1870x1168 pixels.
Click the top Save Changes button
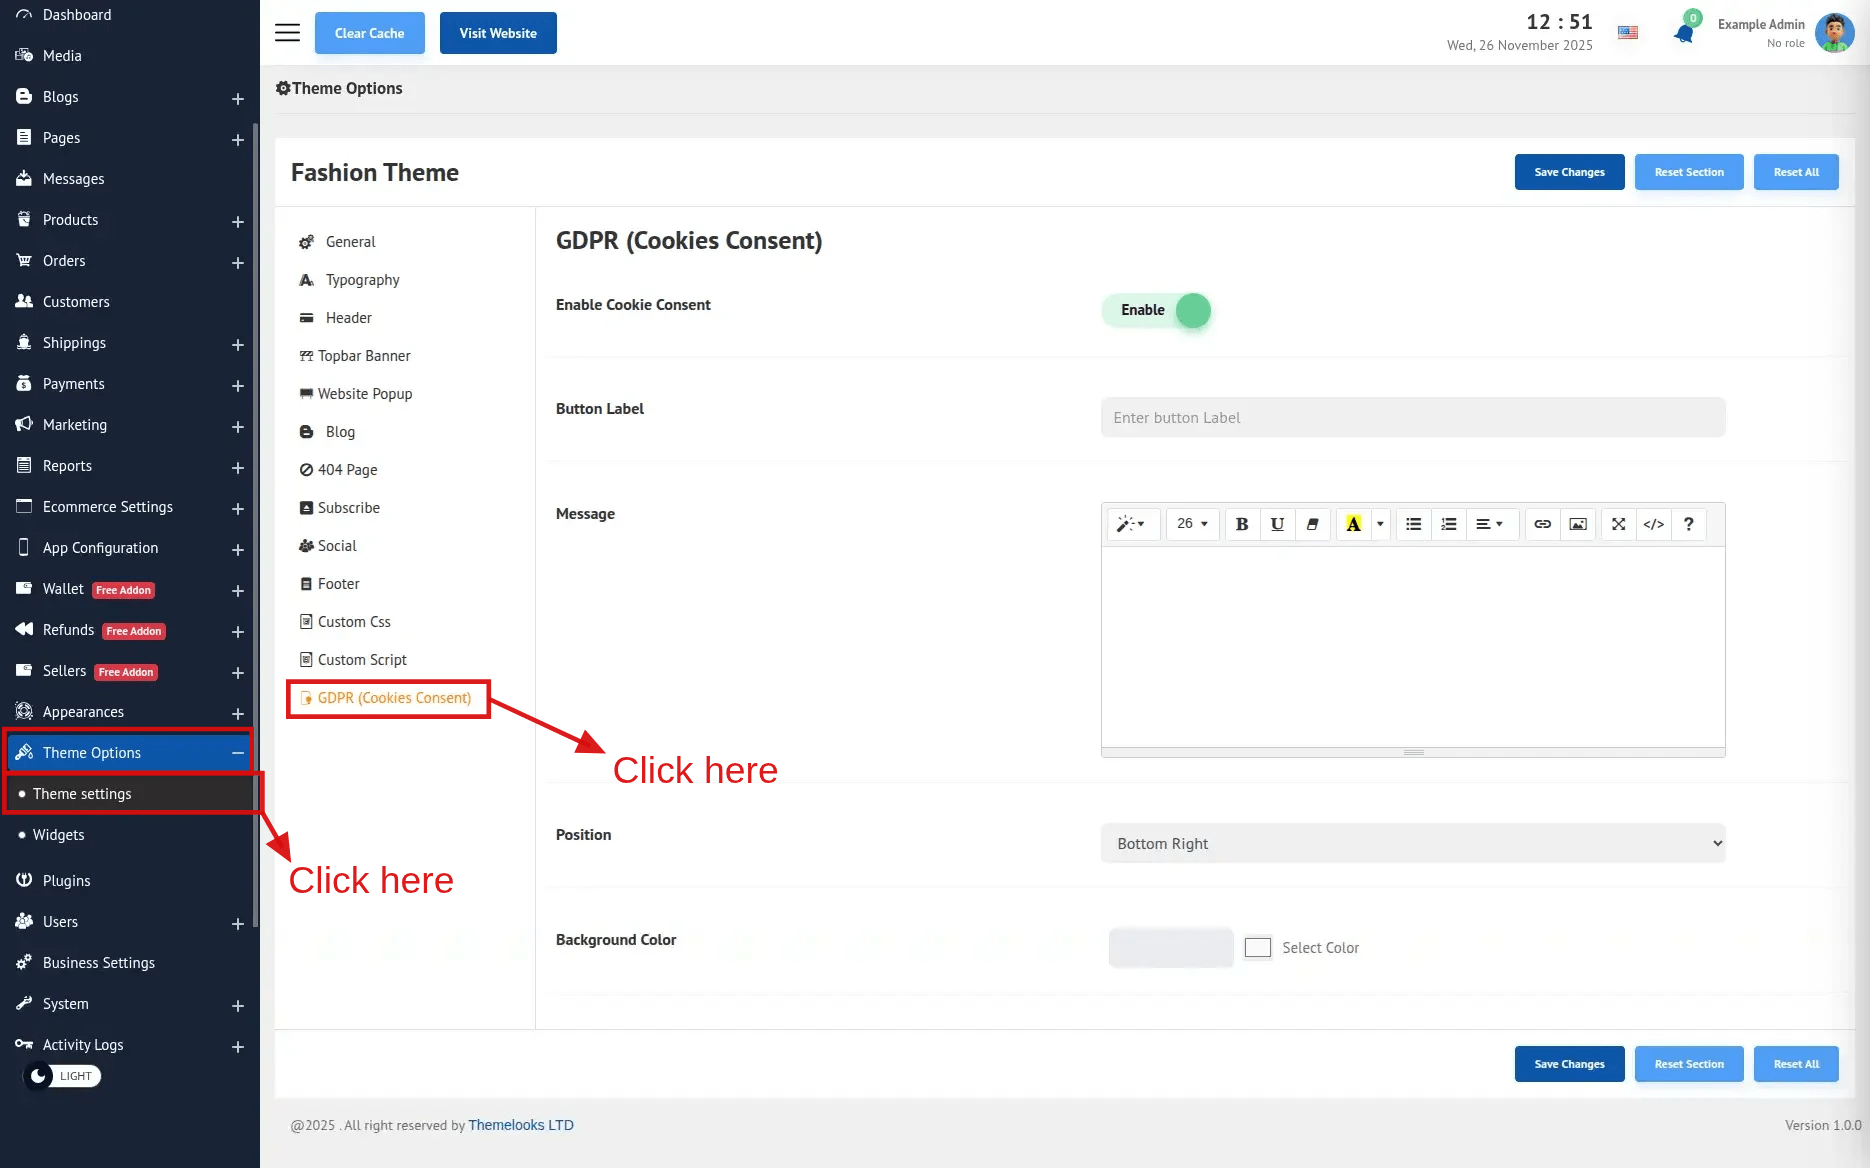[x=1569, y=172]
